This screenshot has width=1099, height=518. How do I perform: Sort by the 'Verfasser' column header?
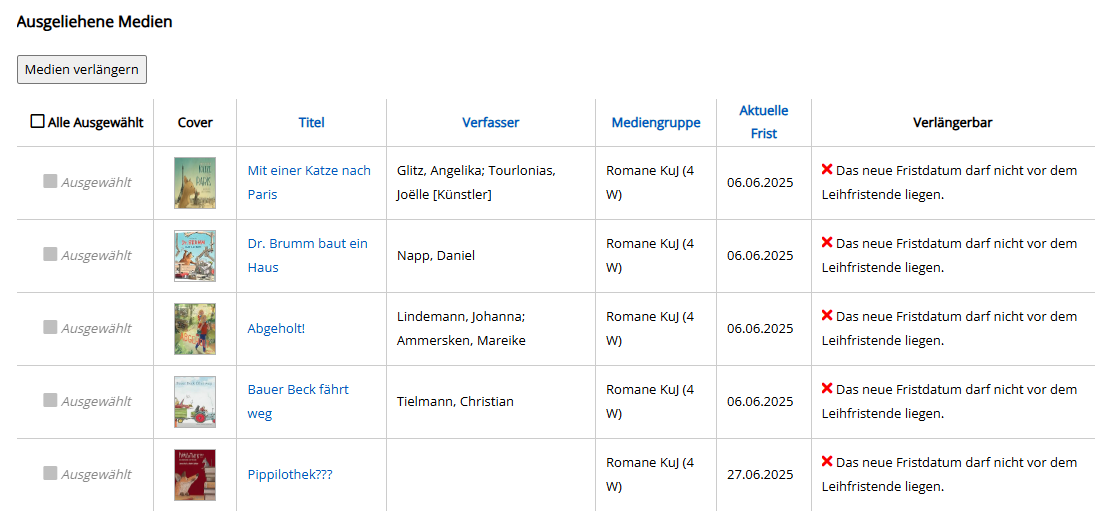[x=490, y=122]
